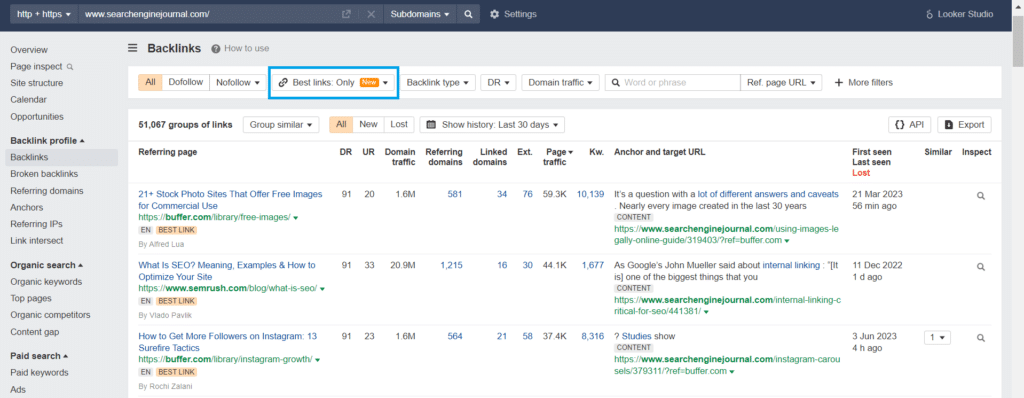The image size is (1024, 398).
Task: Click the domain URL input field
Action: (x=209, y=14)
